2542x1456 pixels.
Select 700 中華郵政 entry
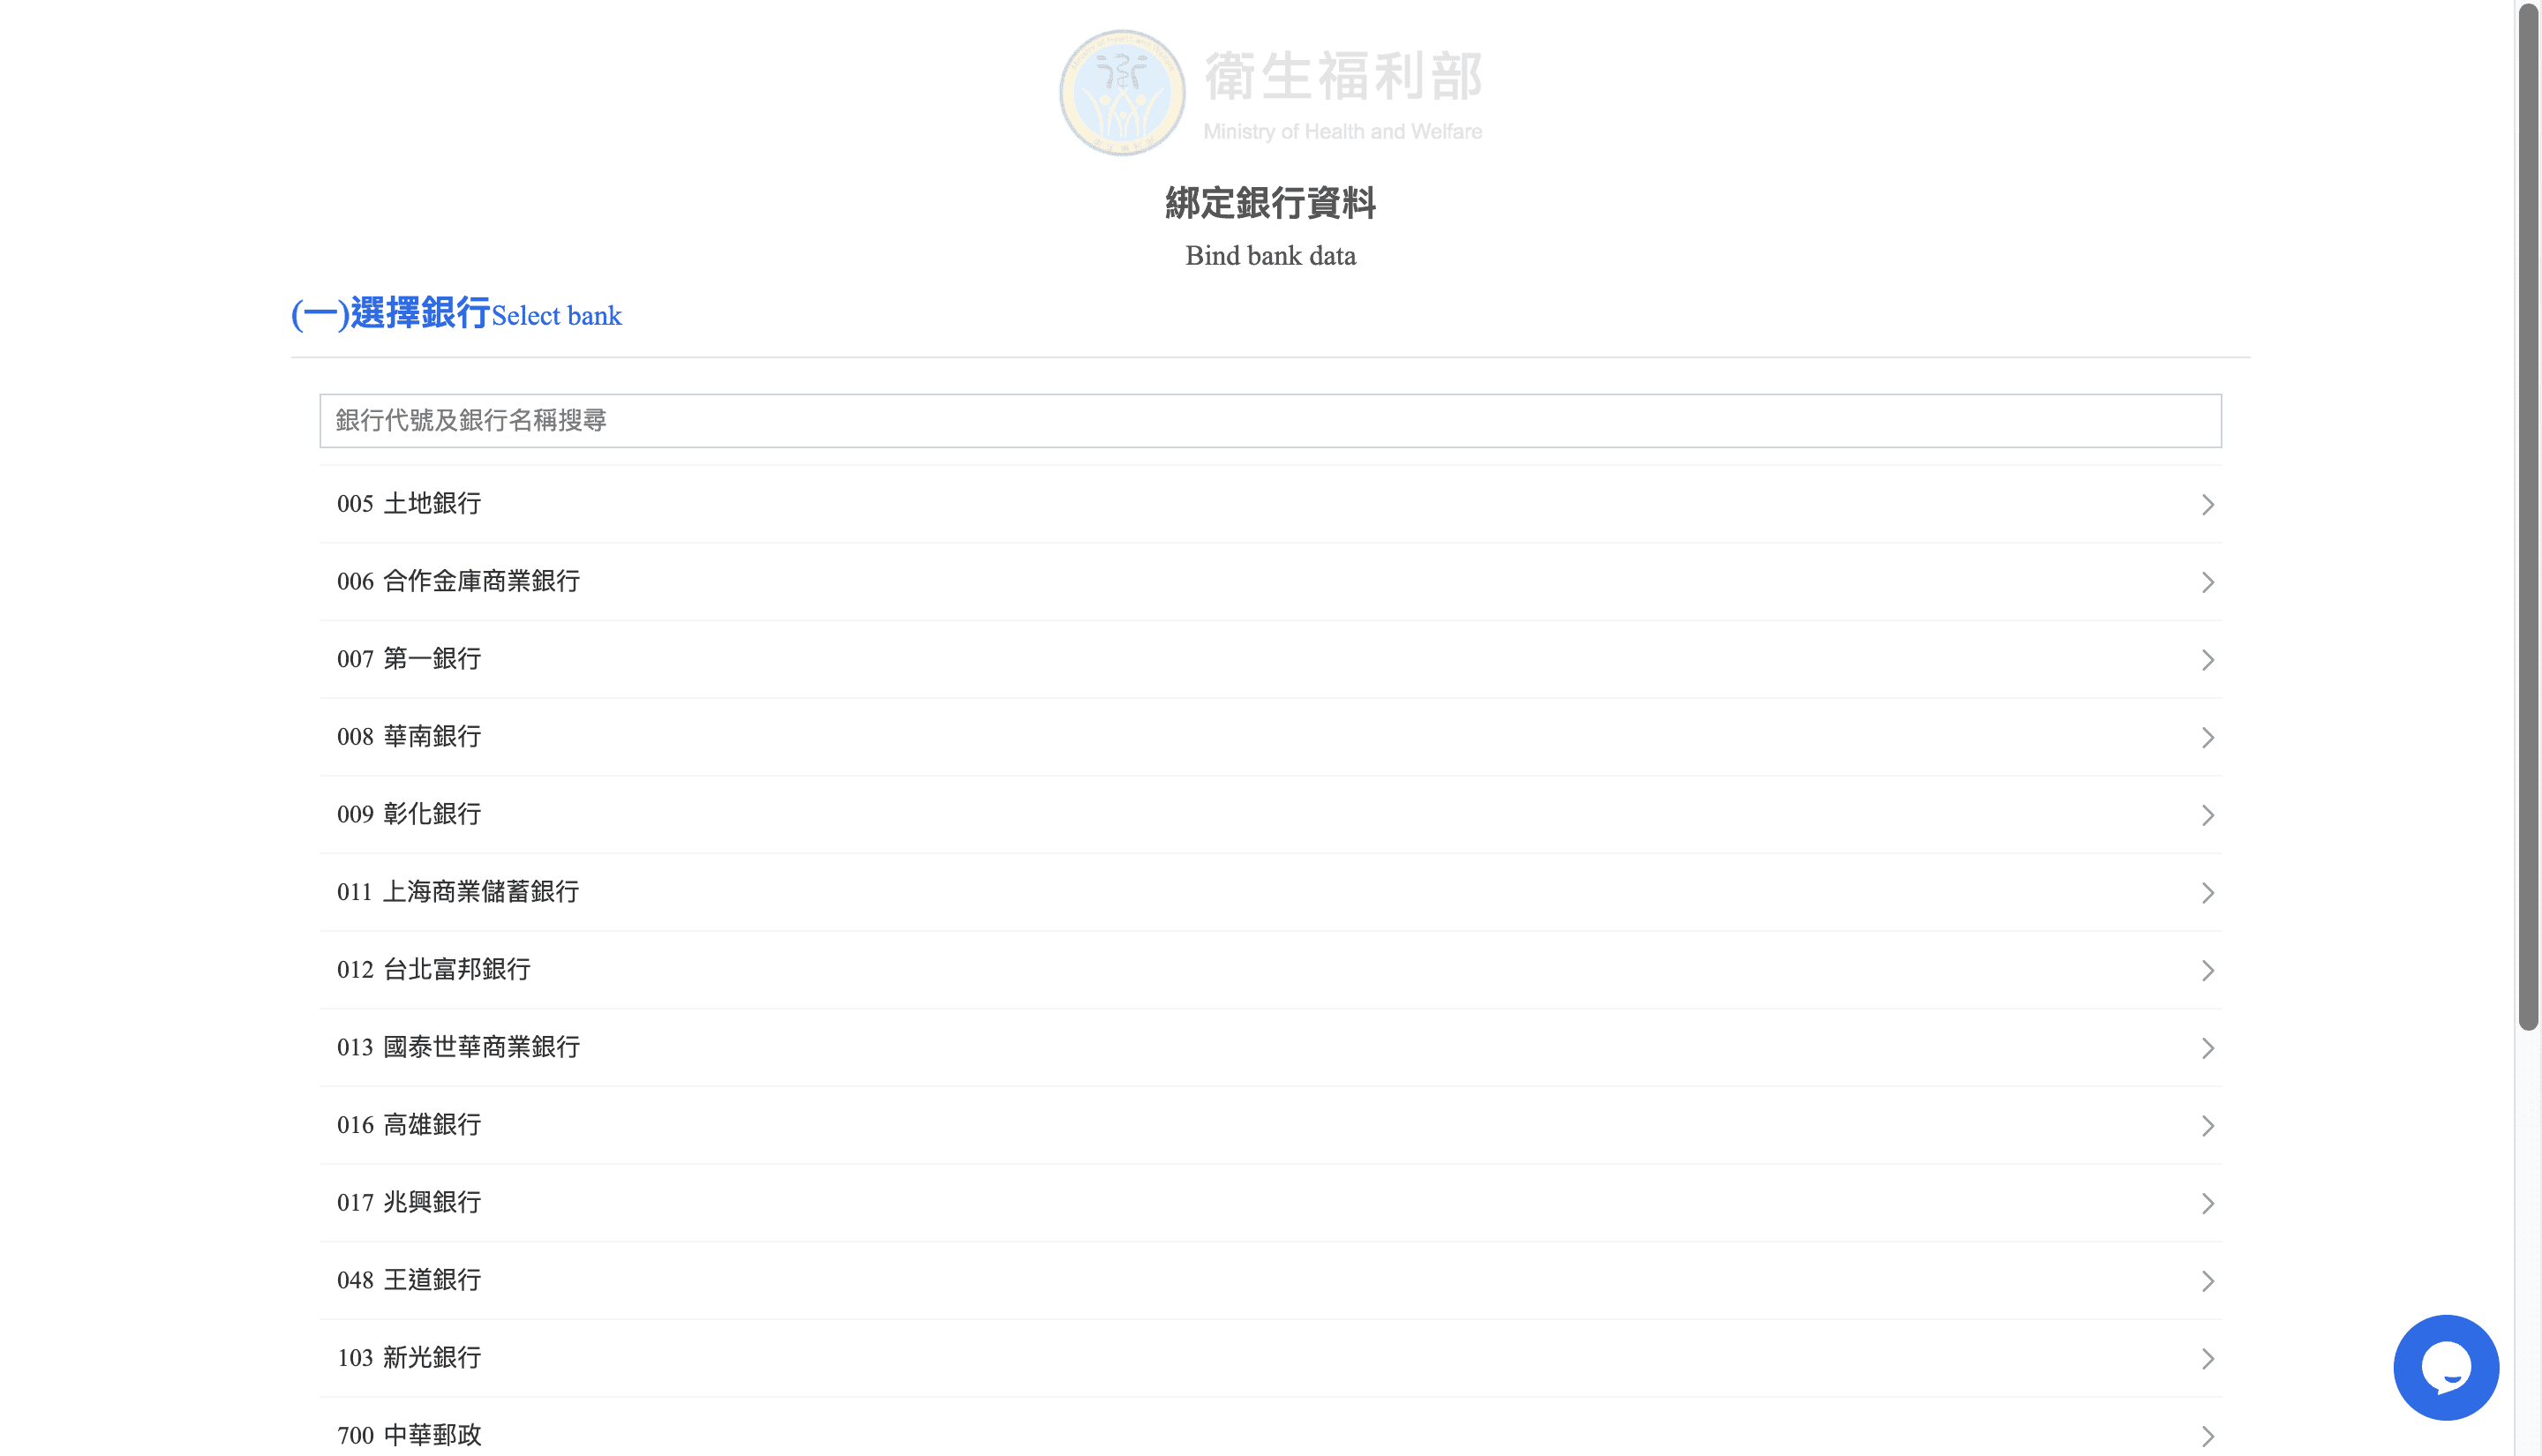[1270, 1427]
